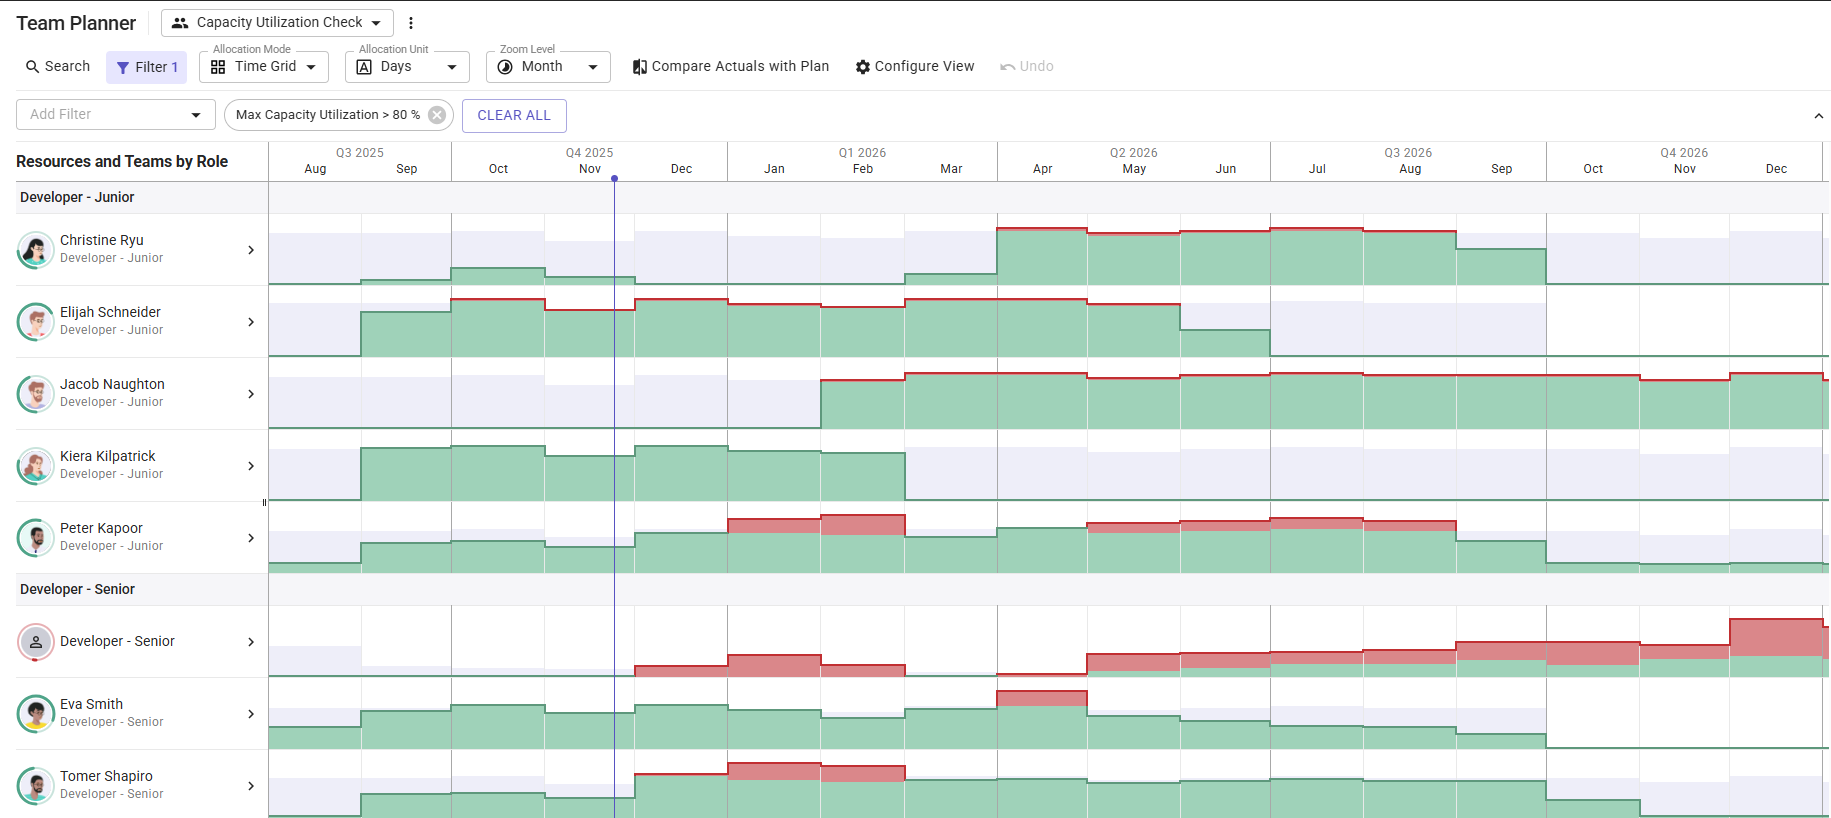
Task: Click Christine Ryu's avatar
Action: click(x=36, y=250)
